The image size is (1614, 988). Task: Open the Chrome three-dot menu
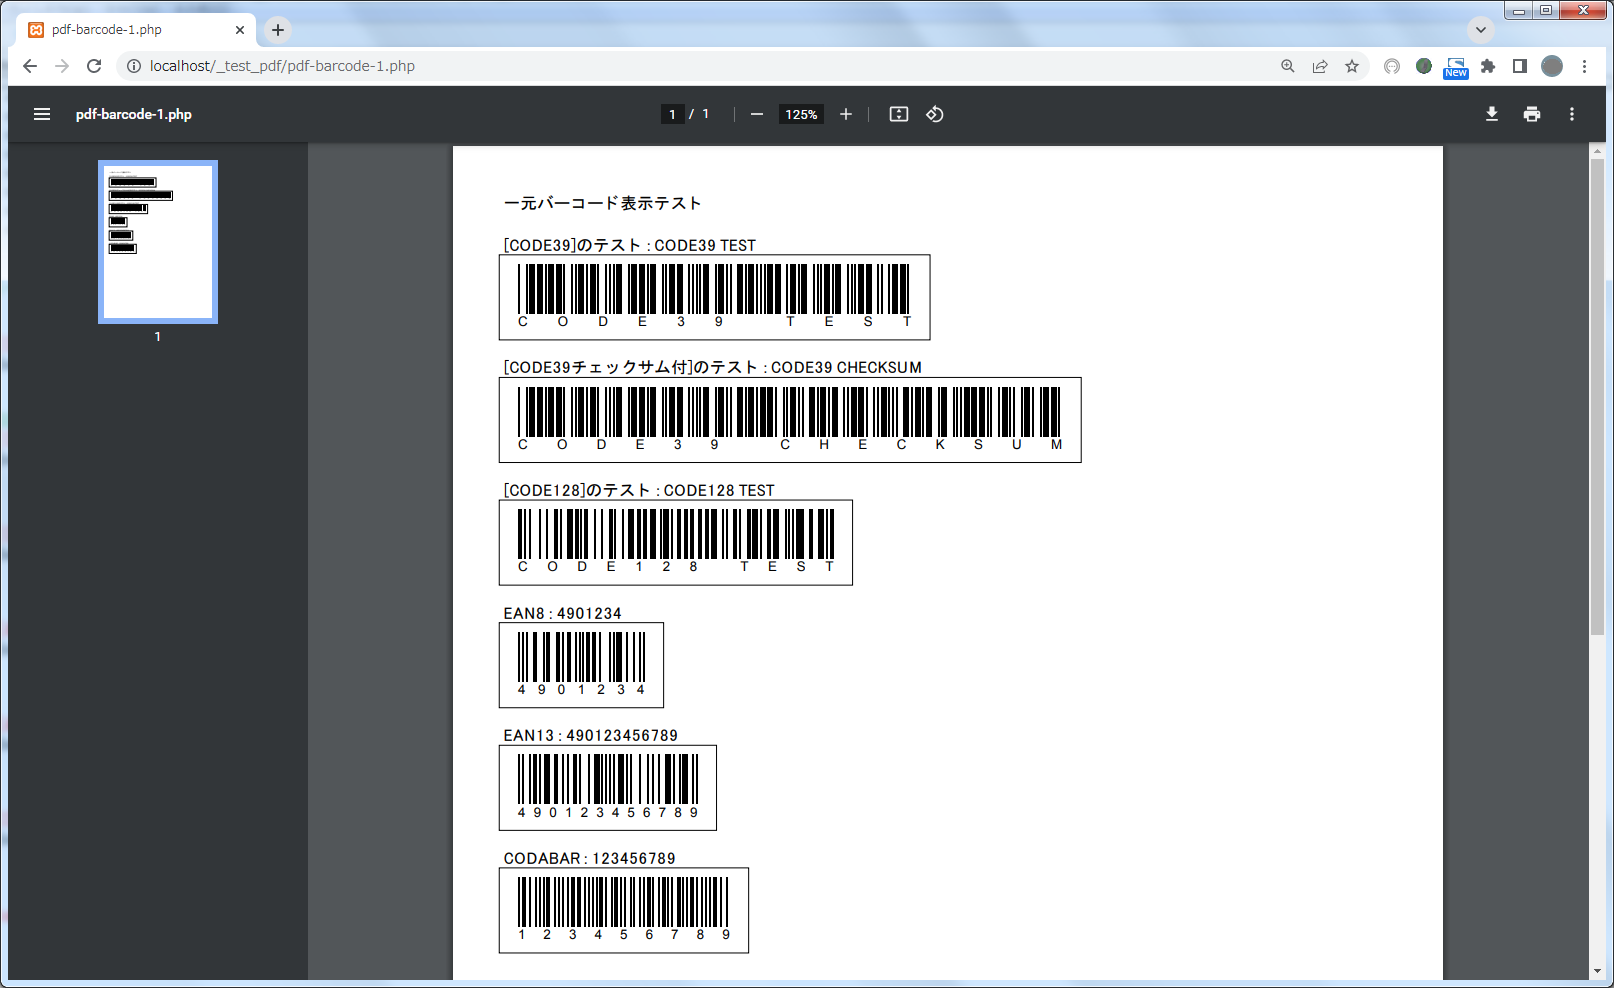pyautogui.click(x=1584, y=66)
